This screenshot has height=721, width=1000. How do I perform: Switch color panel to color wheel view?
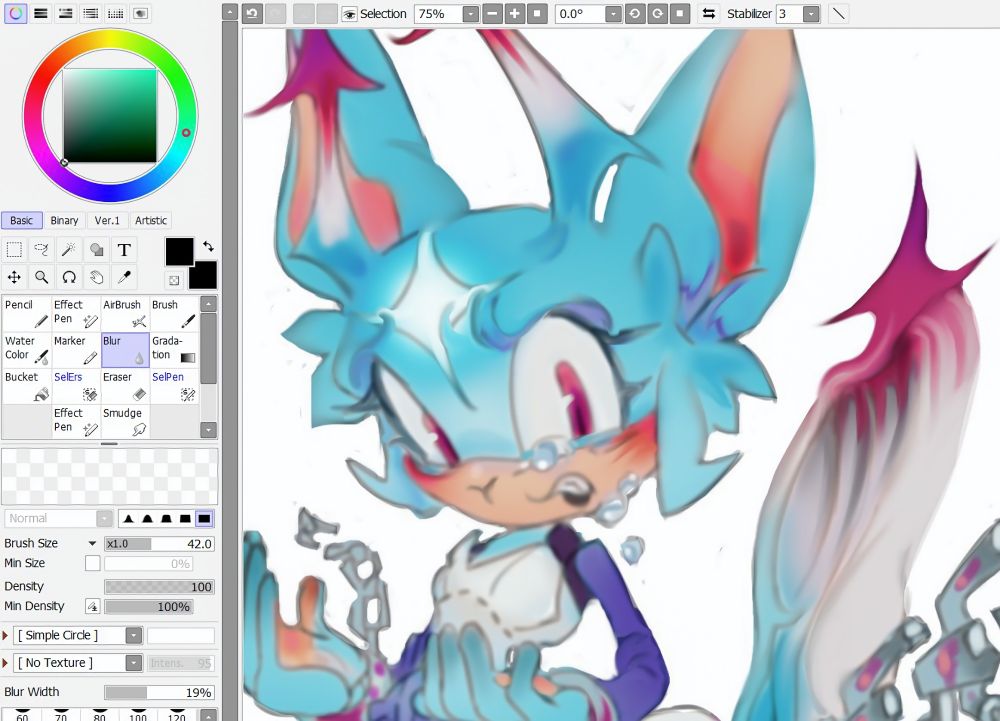click(x=15, y=13)
